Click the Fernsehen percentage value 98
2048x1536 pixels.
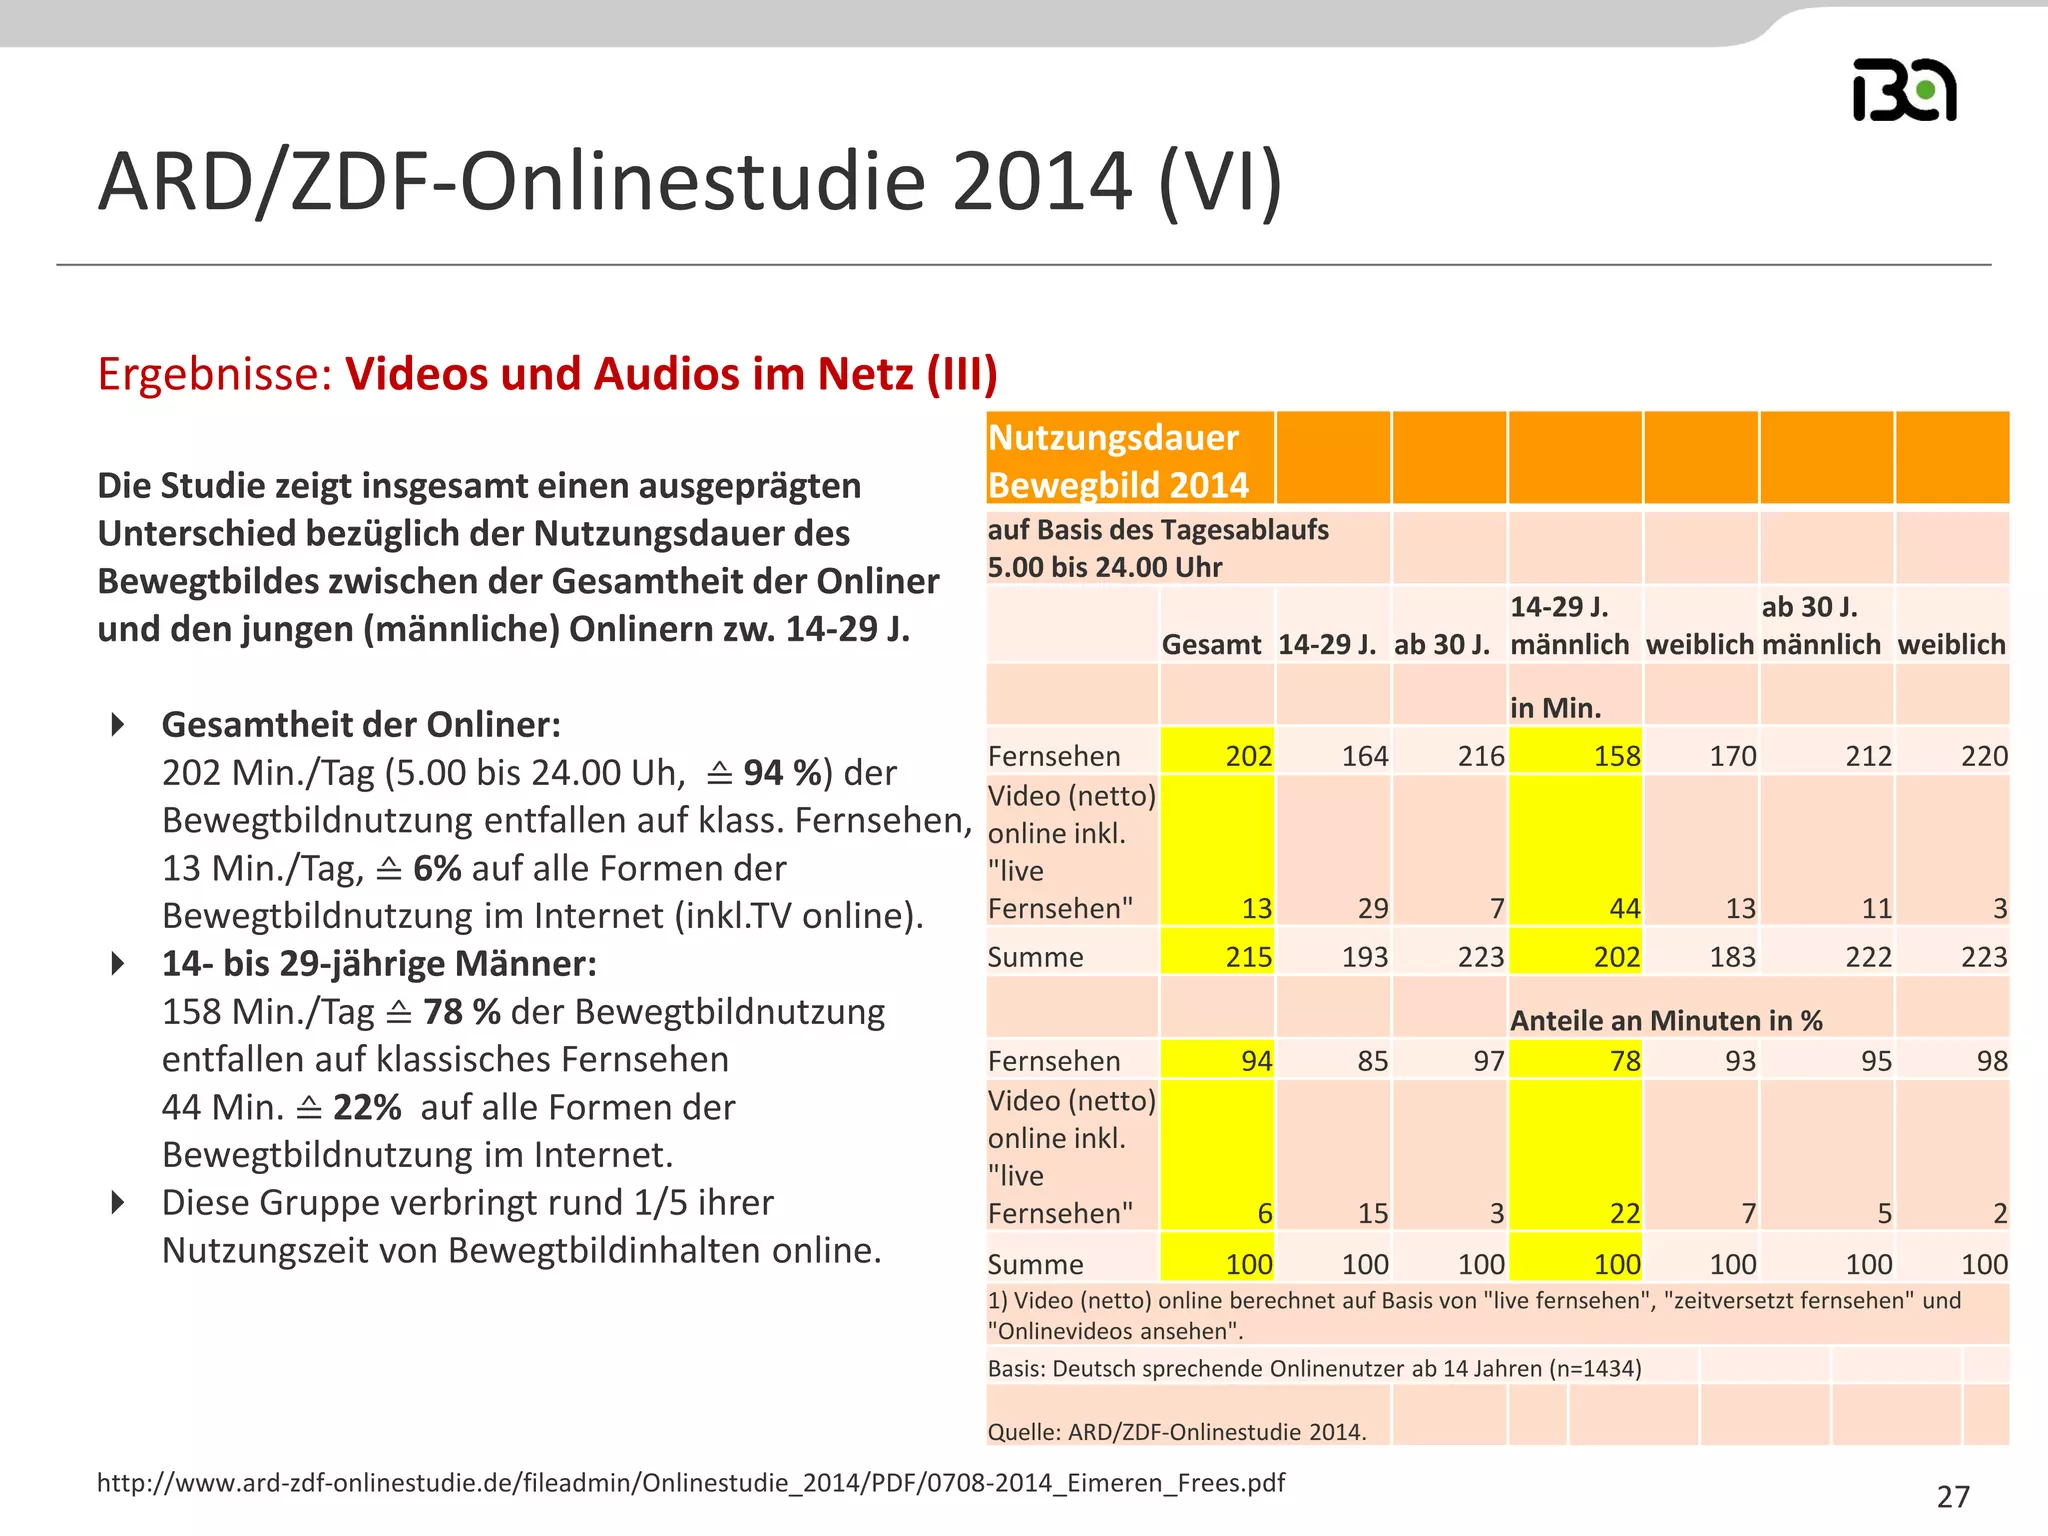(x=1992, y=1060)
